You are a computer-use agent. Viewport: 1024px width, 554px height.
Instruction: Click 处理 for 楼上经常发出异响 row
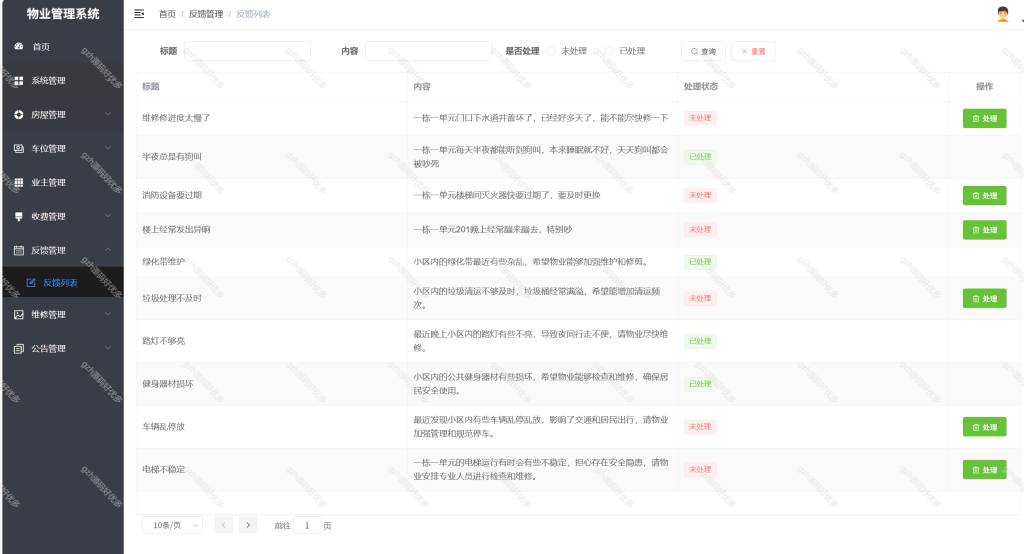coord(984,230)
